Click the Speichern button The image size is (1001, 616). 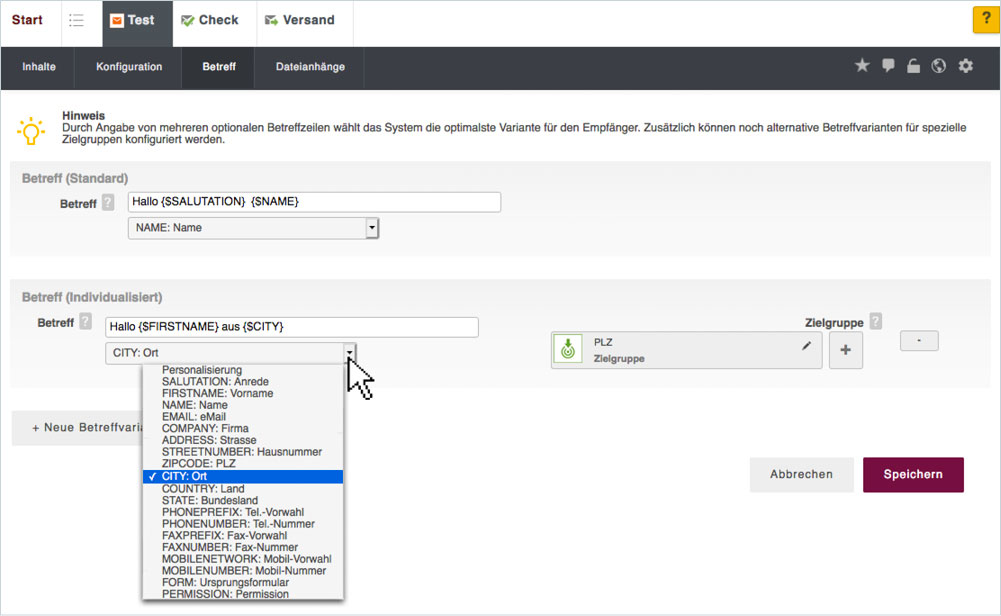(912, 474)
